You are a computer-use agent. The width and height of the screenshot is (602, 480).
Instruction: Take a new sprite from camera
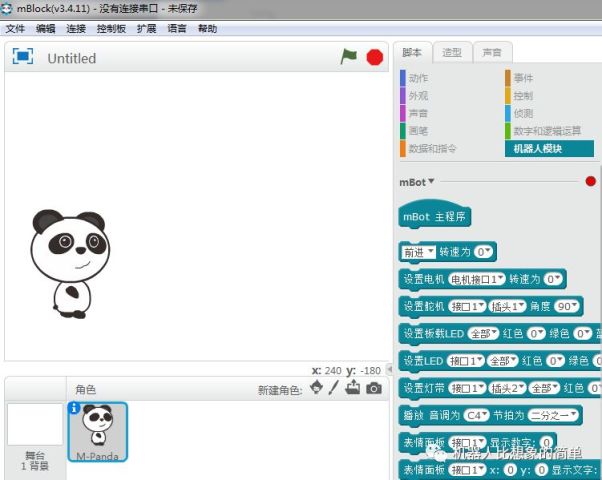point(374,389)
